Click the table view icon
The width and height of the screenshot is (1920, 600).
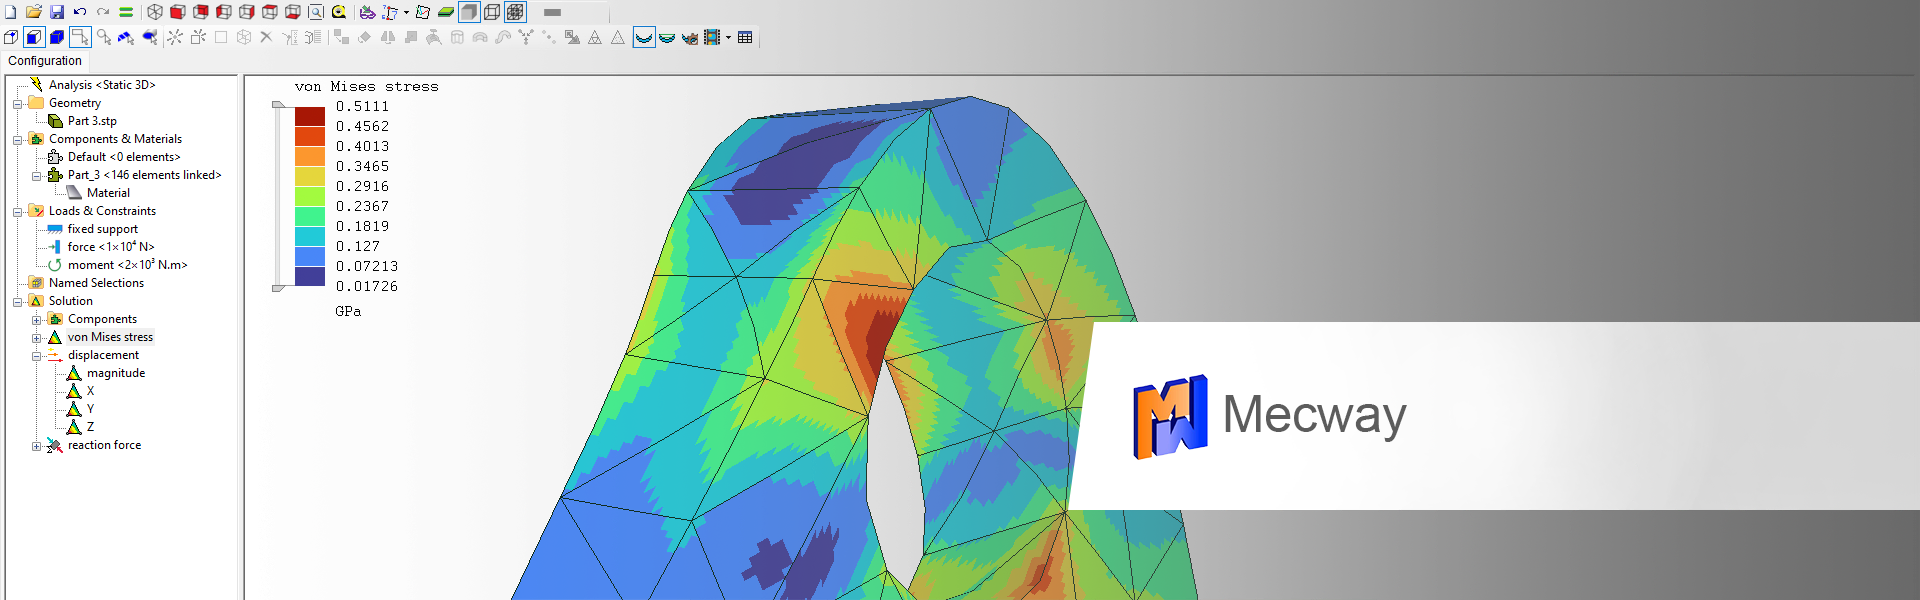coord(745,37)
